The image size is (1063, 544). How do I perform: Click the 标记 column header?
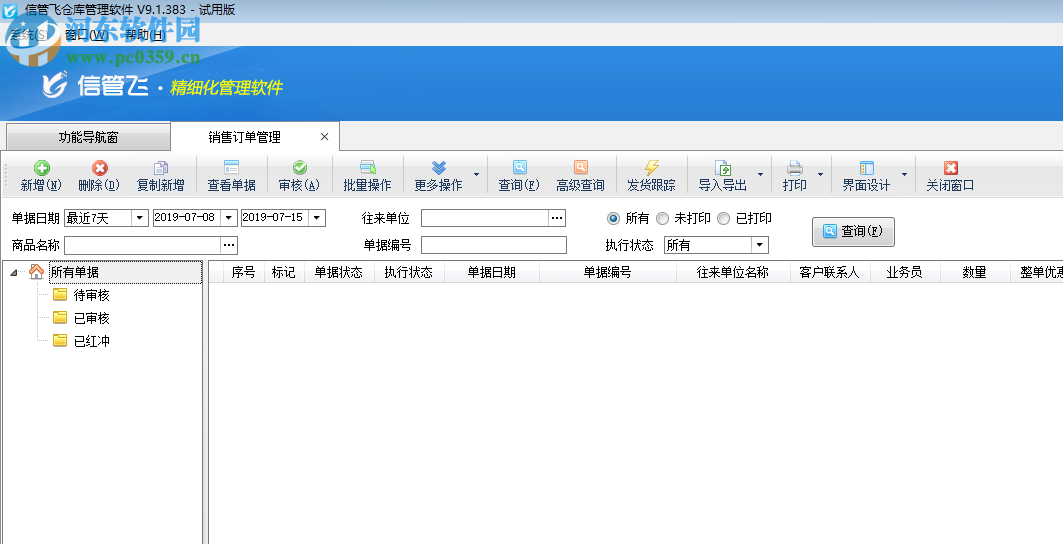click(x=283, y=272)
